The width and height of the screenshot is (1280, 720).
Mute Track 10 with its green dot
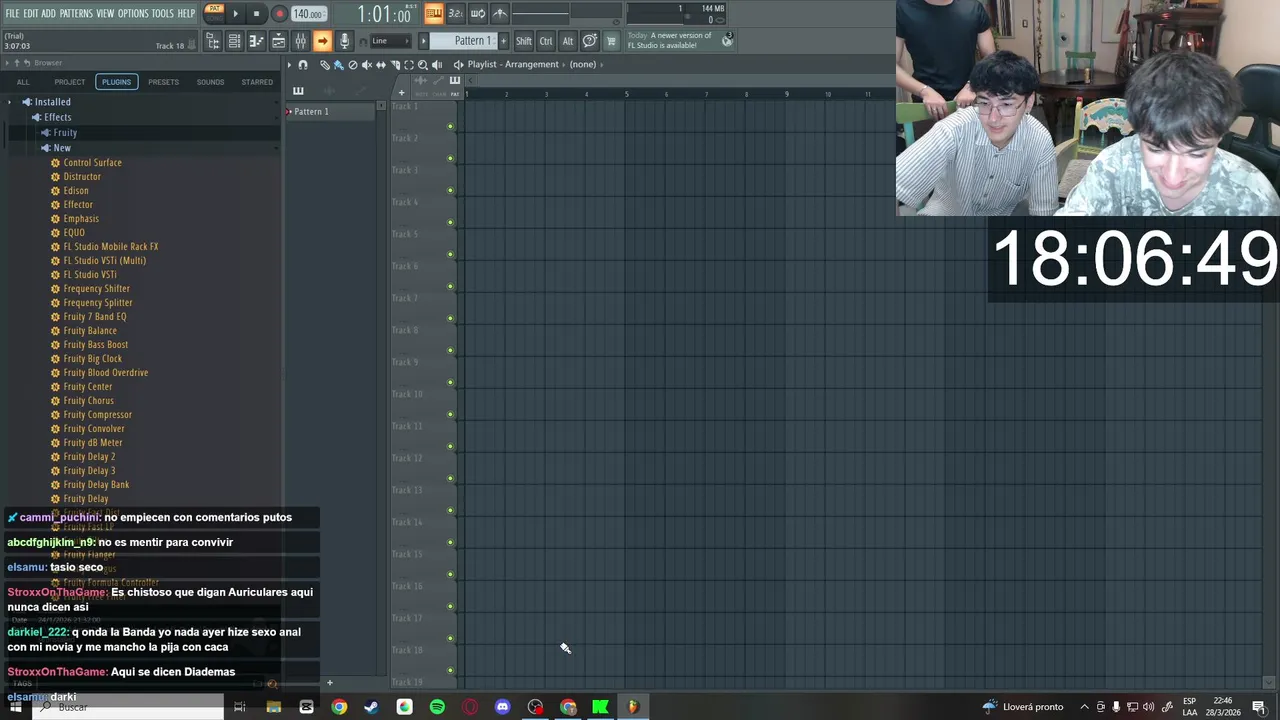(450, 415)
